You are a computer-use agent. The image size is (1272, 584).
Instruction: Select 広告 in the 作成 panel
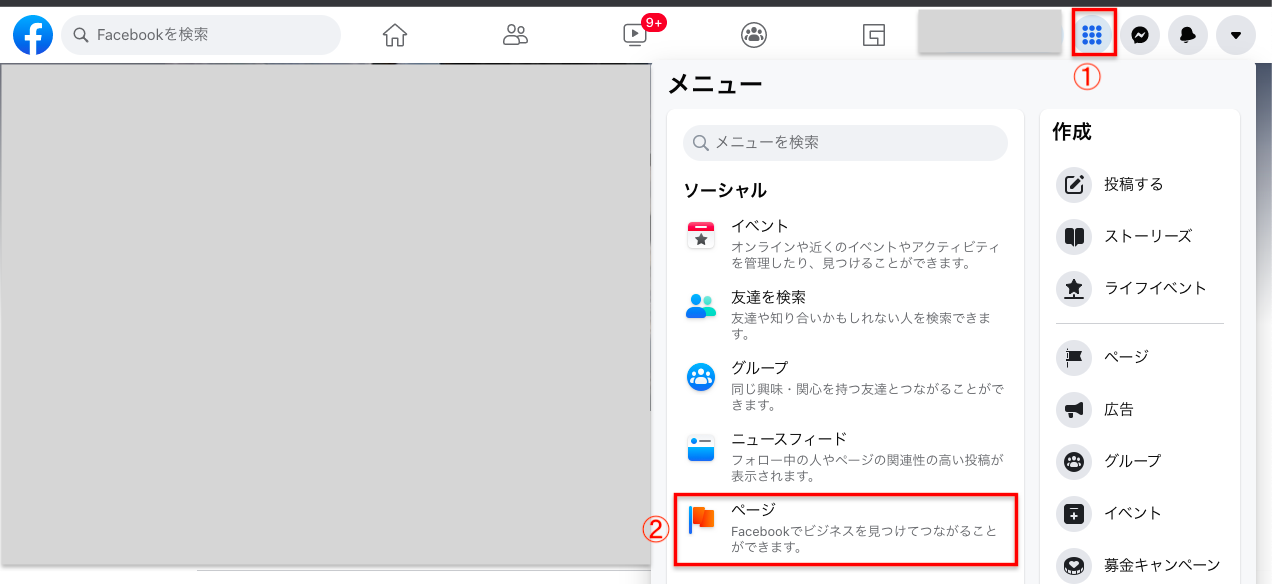[1140, 409]
